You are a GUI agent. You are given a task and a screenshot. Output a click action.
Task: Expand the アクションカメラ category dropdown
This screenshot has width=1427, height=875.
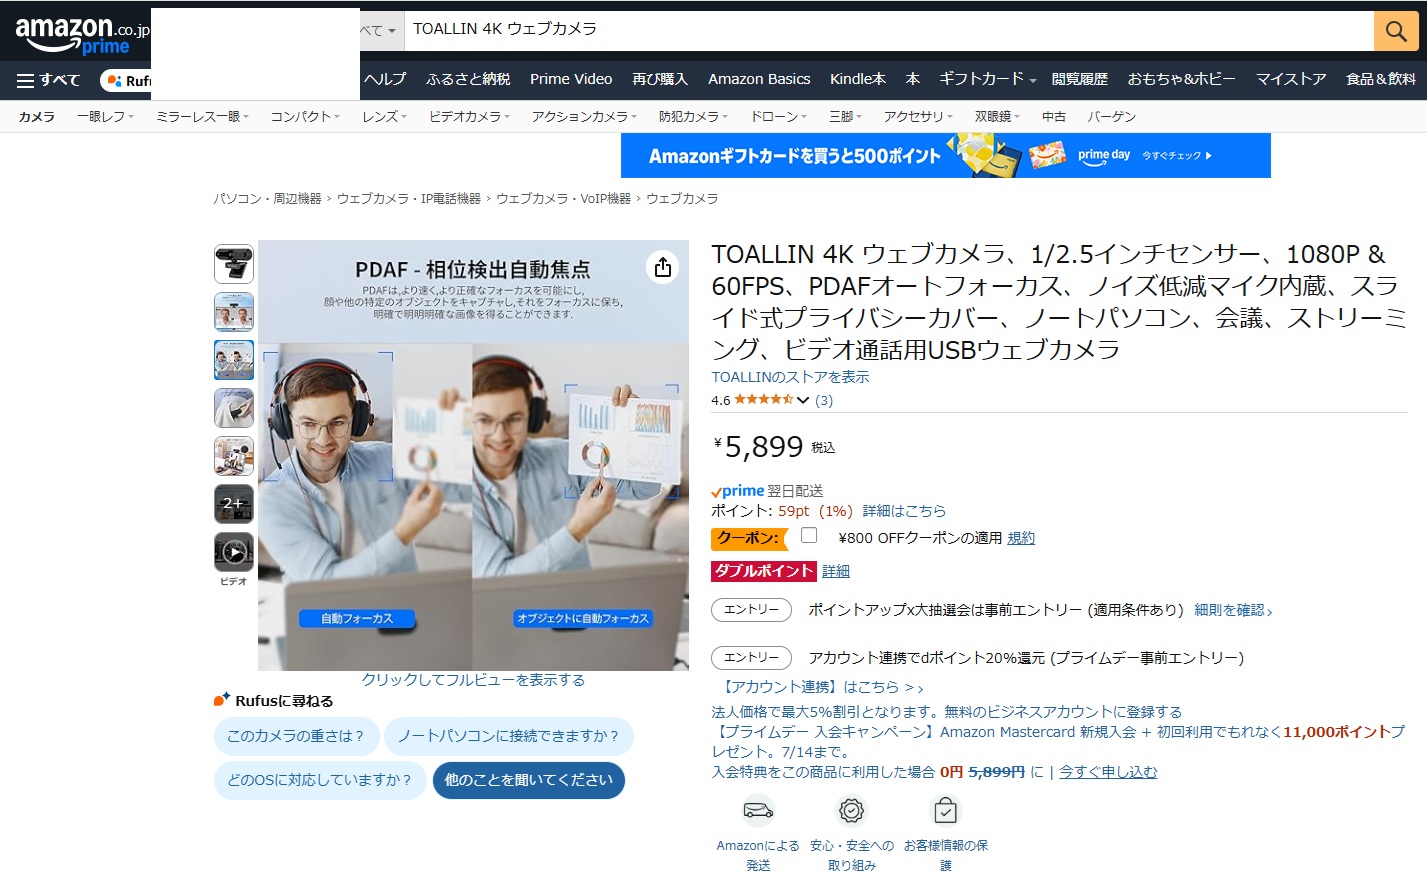[x=584, y=116]
